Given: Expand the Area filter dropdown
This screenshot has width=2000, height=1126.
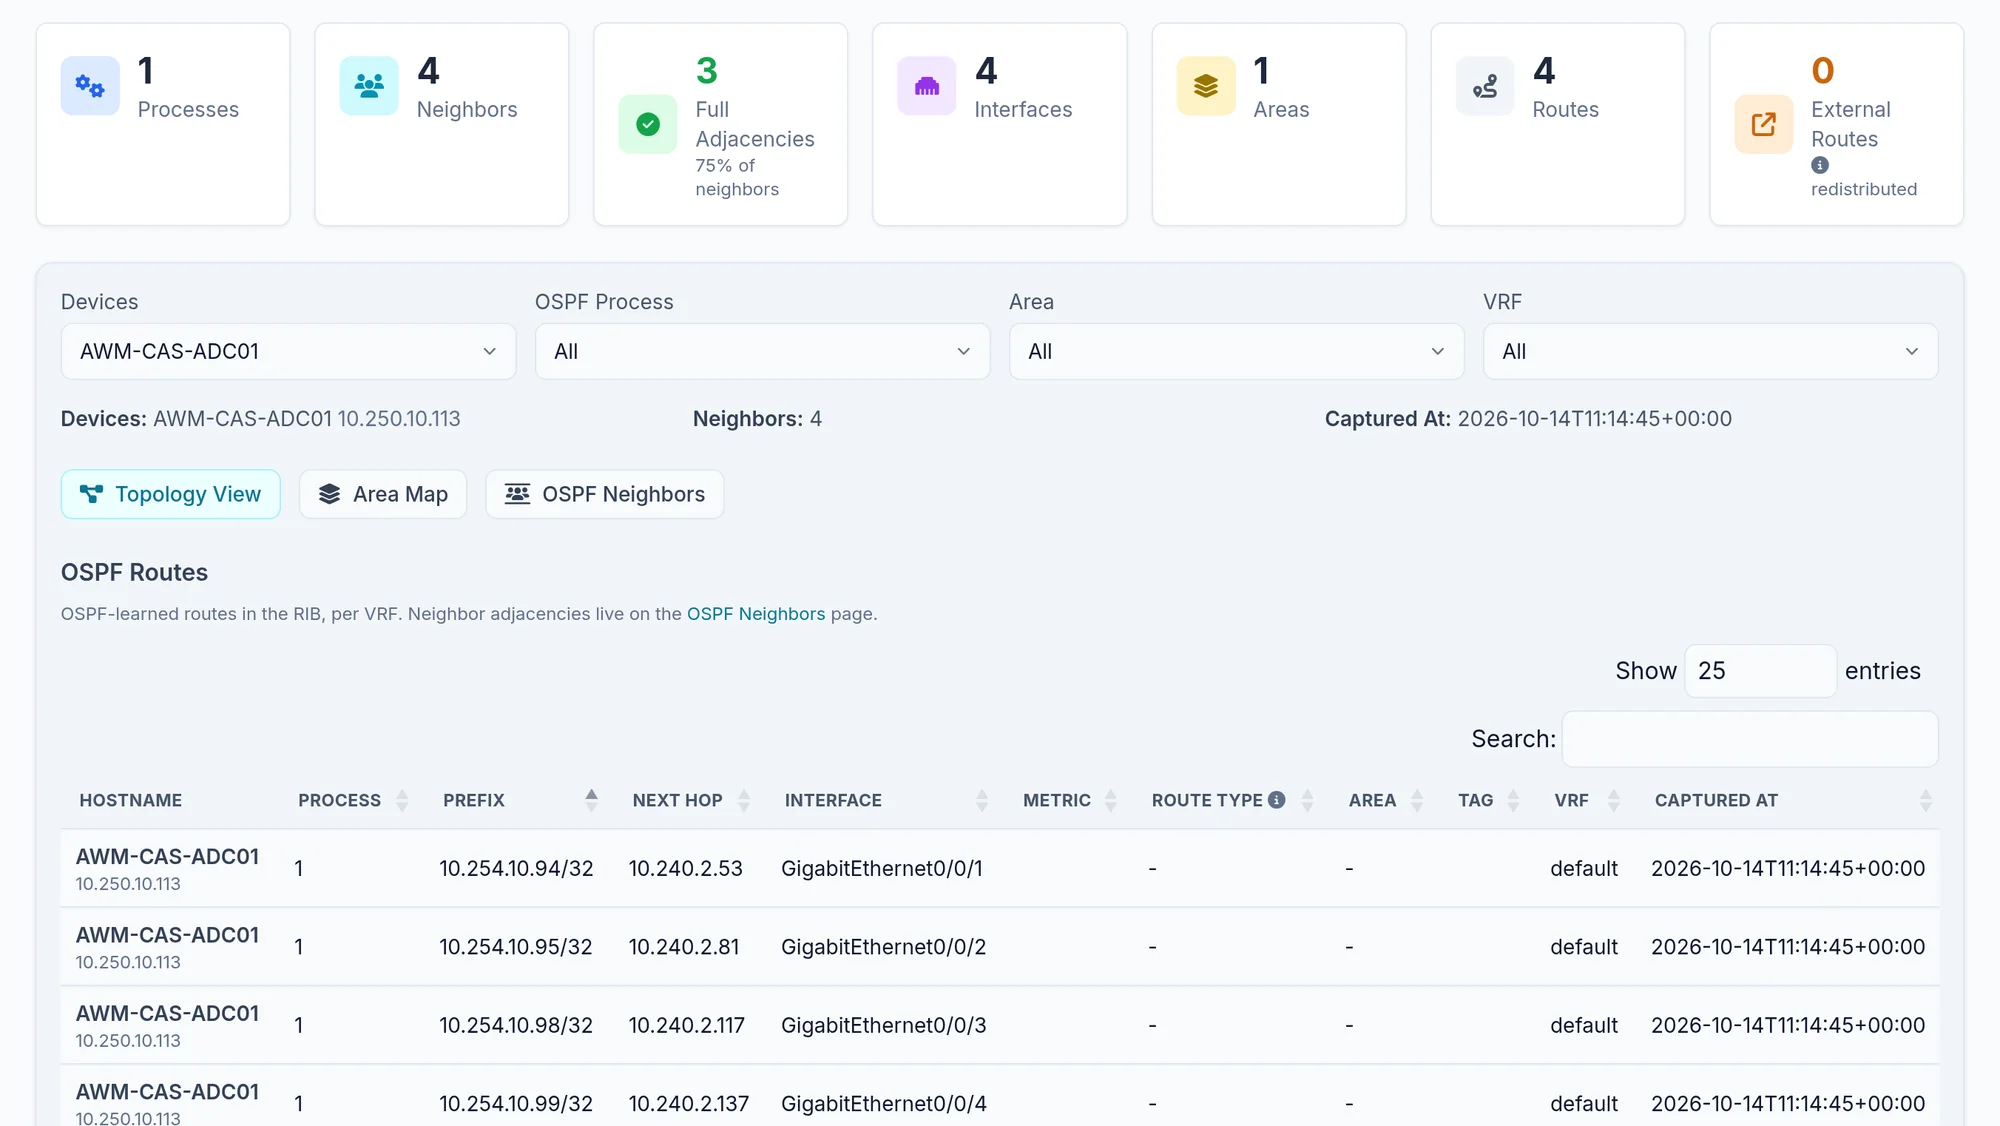Looking at the screenshot, I should [1236, 351].
